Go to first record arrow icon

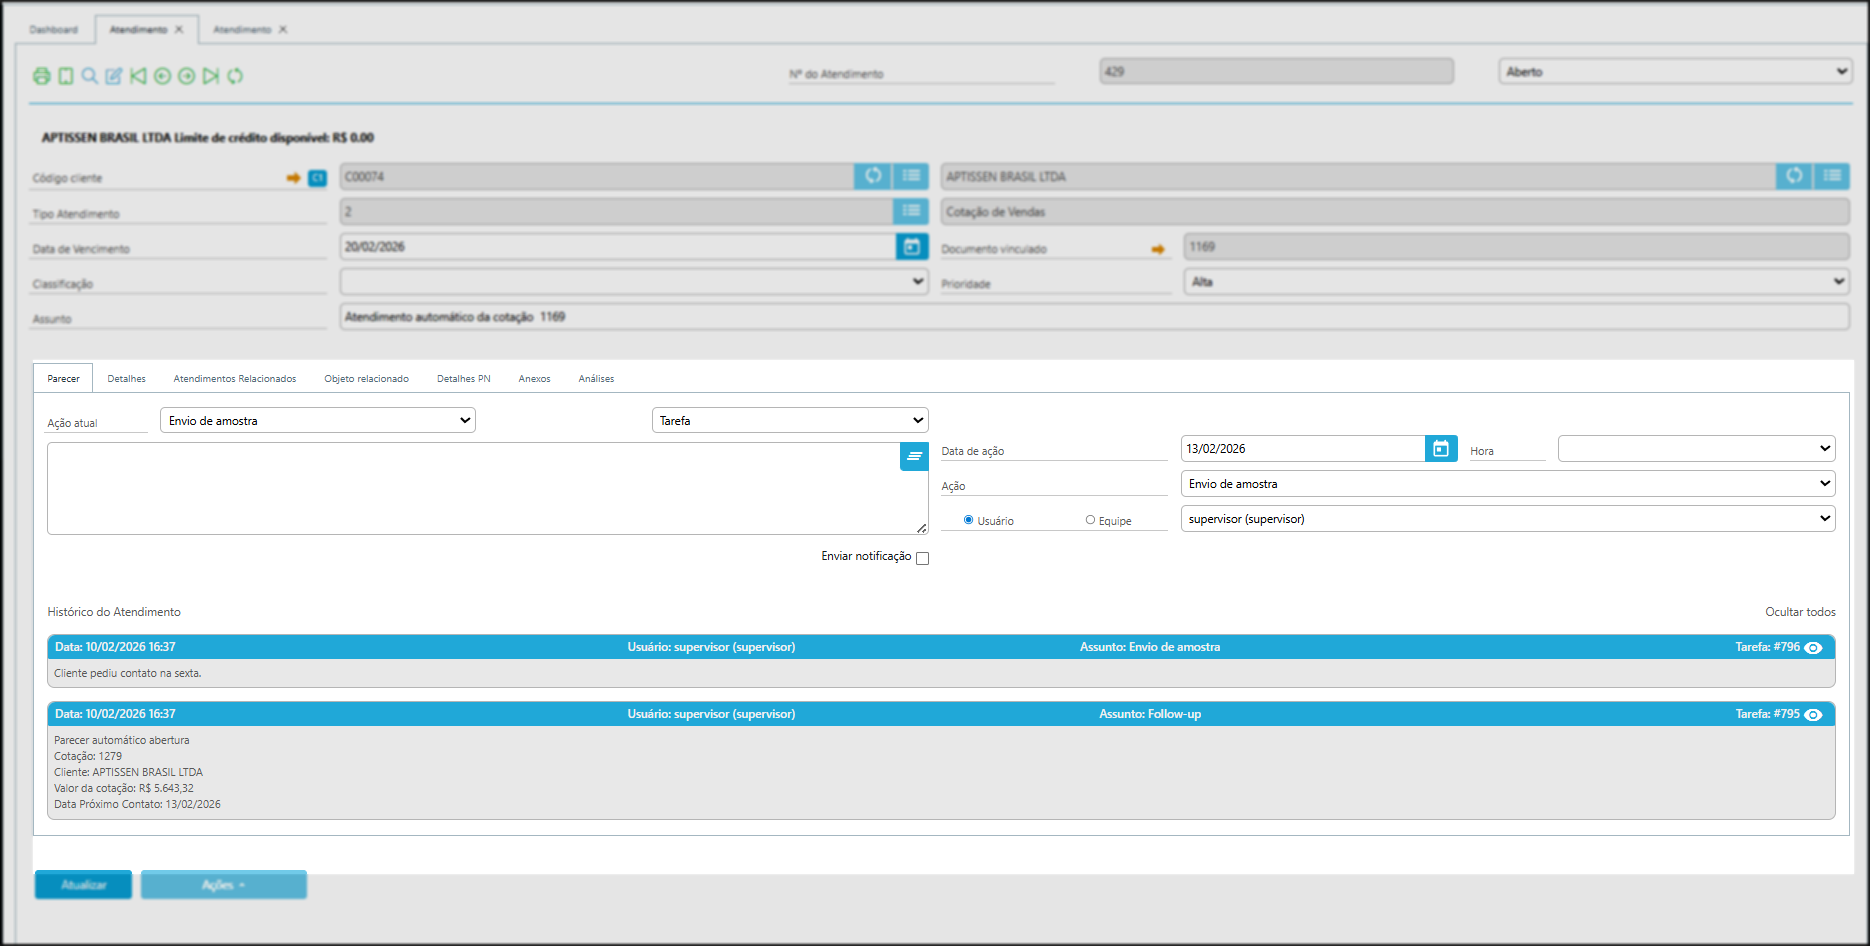click(138, 76)
